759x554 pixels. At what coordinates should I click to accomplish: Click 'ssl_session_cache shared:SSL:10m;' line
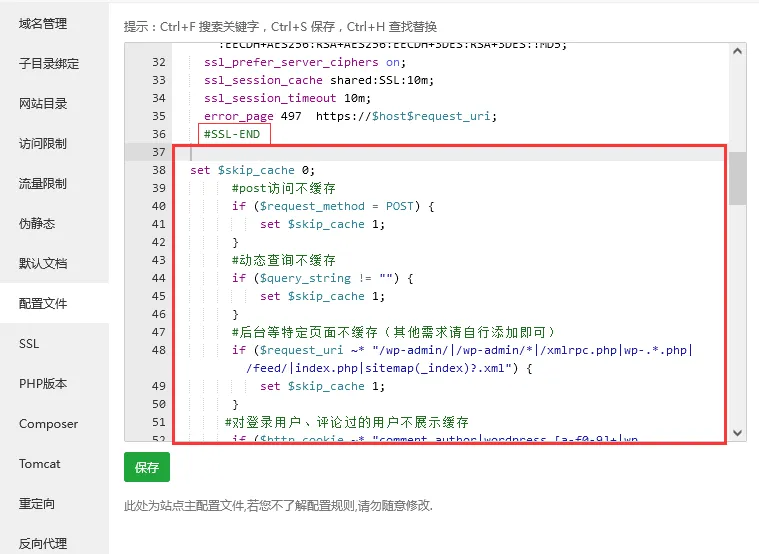tap(319, 80)
